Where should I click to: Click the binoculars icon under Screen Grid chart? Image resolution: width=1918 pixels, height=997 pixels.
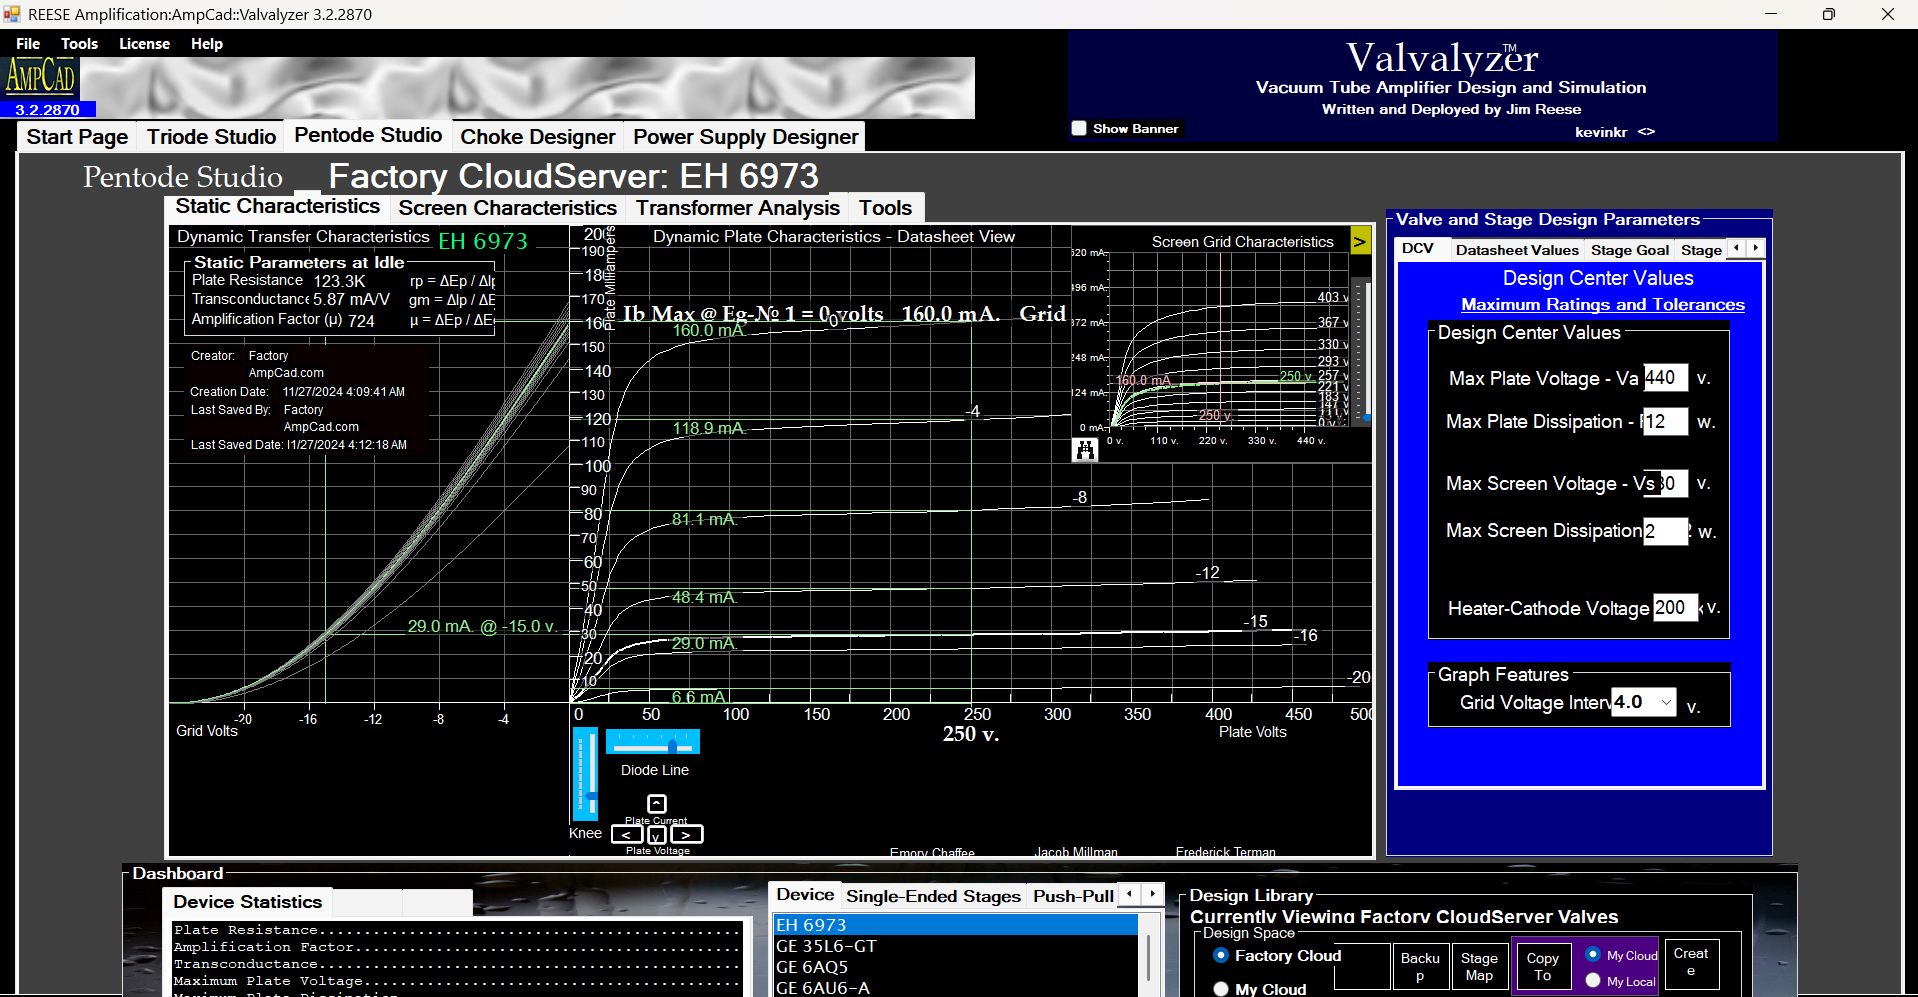1085,451
